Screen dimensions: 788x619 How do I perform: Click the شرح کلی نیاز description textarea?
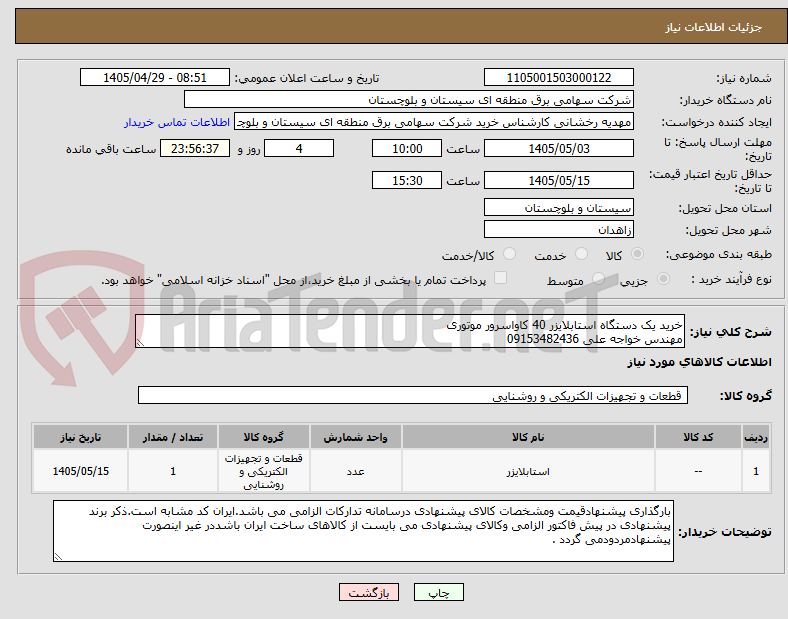pos(410,332)
